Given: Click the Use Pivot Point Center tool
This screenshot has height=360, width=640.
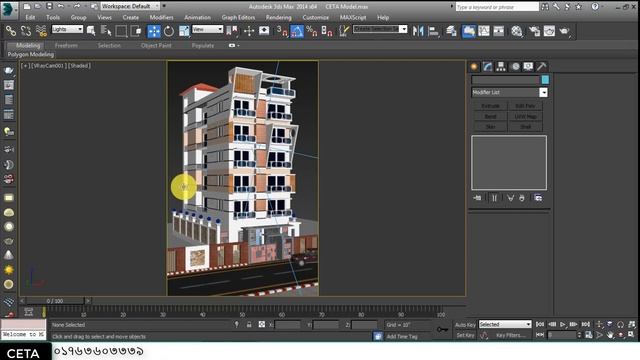Looking at the screenshot, I should (x=232, y=31).
